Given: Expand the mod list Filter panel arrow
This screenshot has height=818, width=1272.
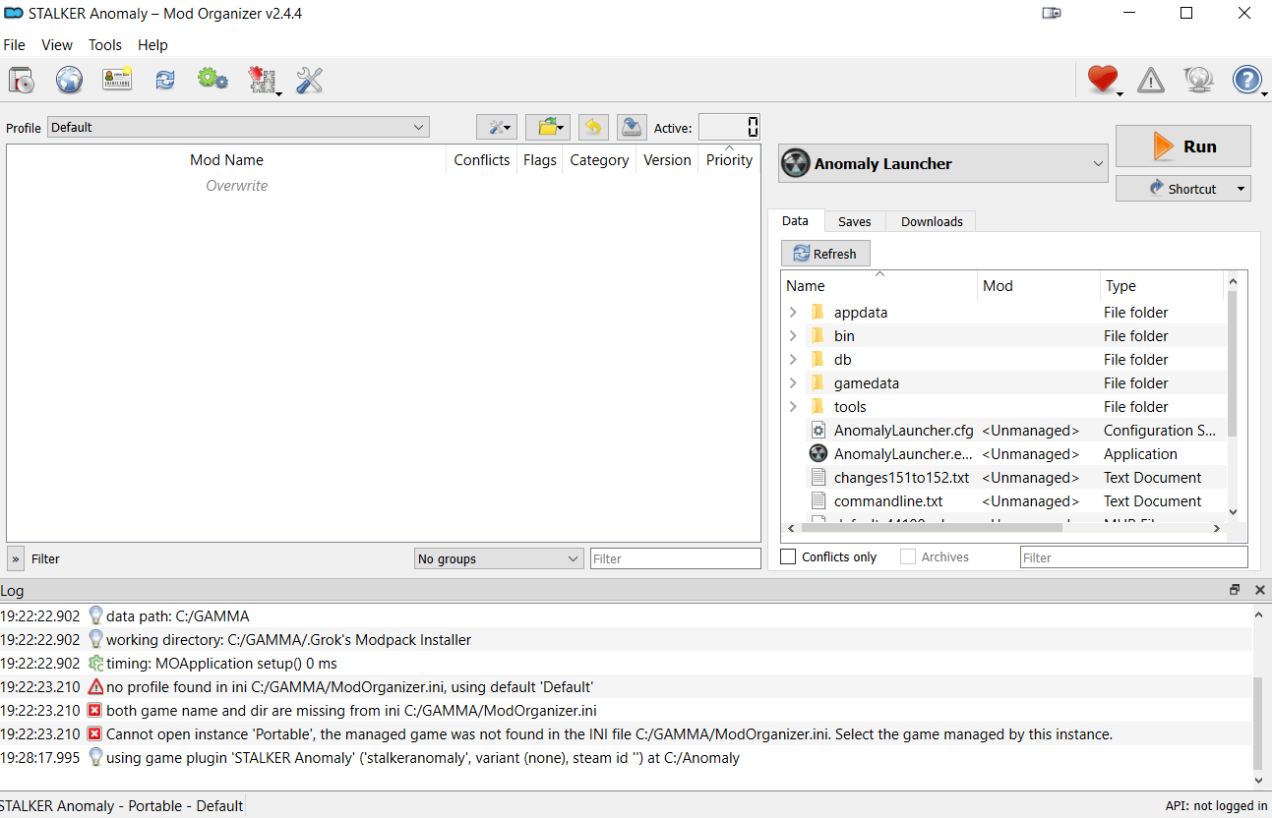Looking at the screenshot, I should pyautogui.click(x=16, y=559).
